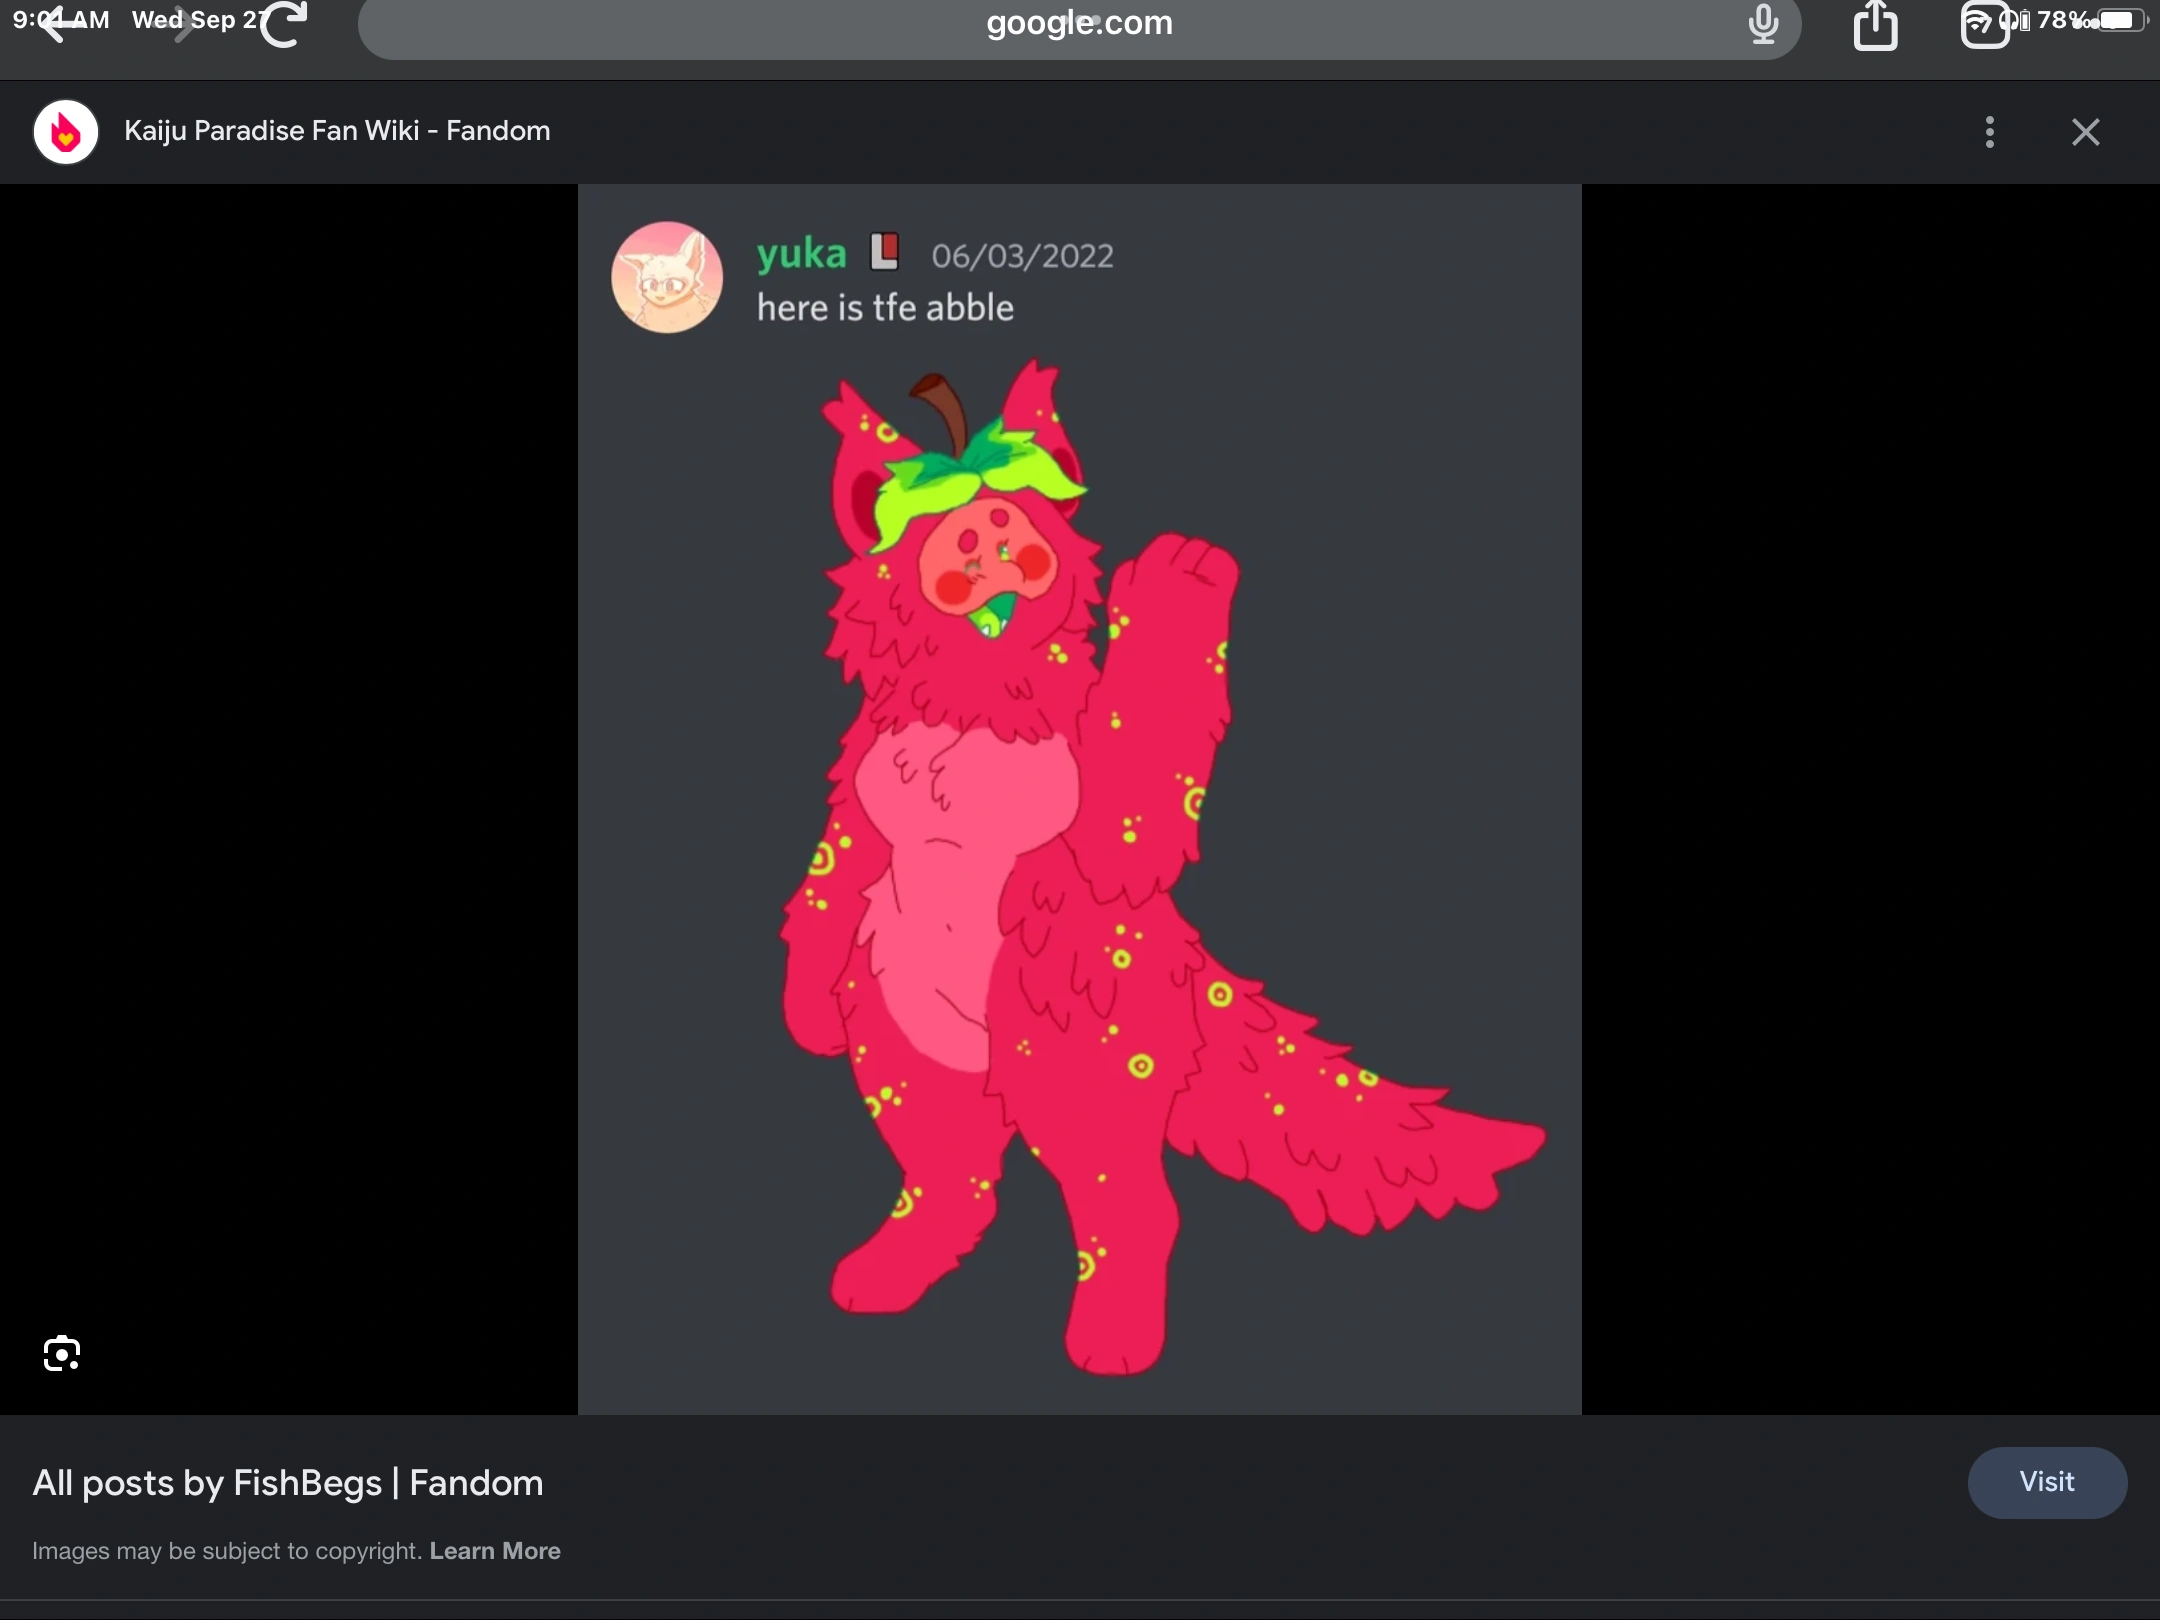Tap the Google Lens search icon
Viewport: 2160px width, 1620px height.
click(61, 1353)
